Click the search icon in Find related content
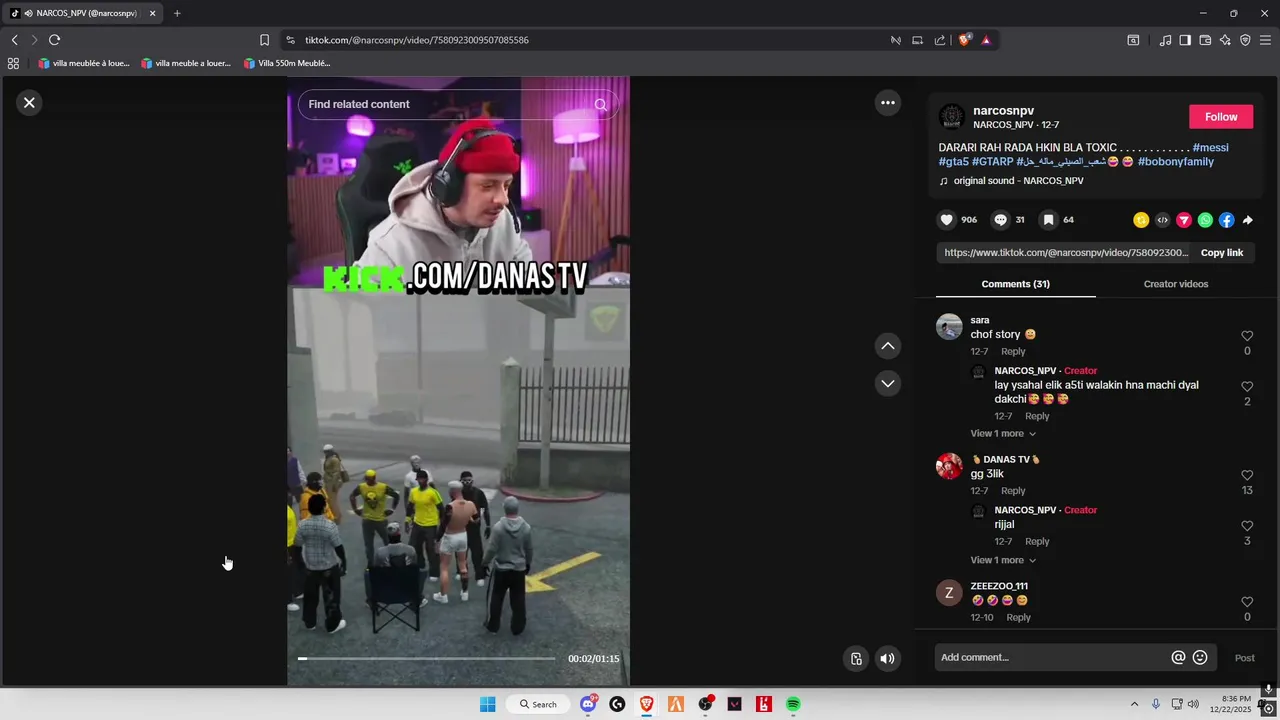The height and width of the screenshot is (720, 1280). point(601,104)
